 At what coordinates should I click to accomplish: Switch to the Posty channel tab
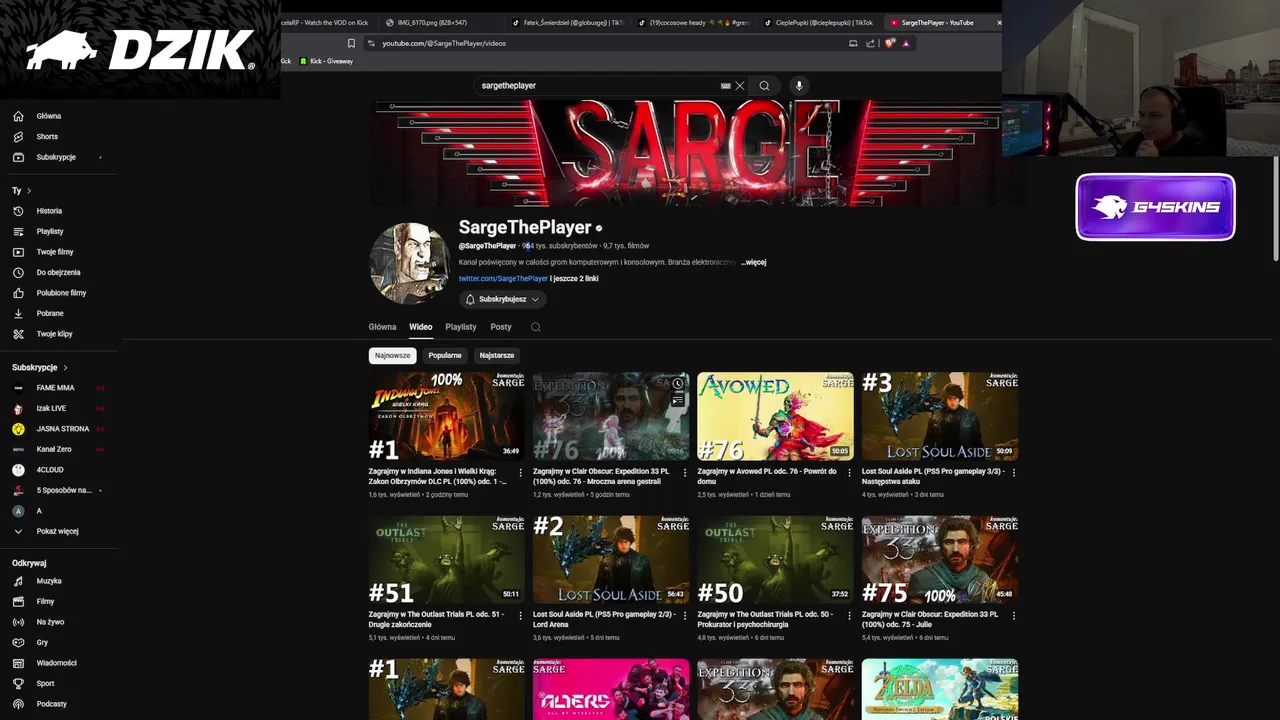501,327
